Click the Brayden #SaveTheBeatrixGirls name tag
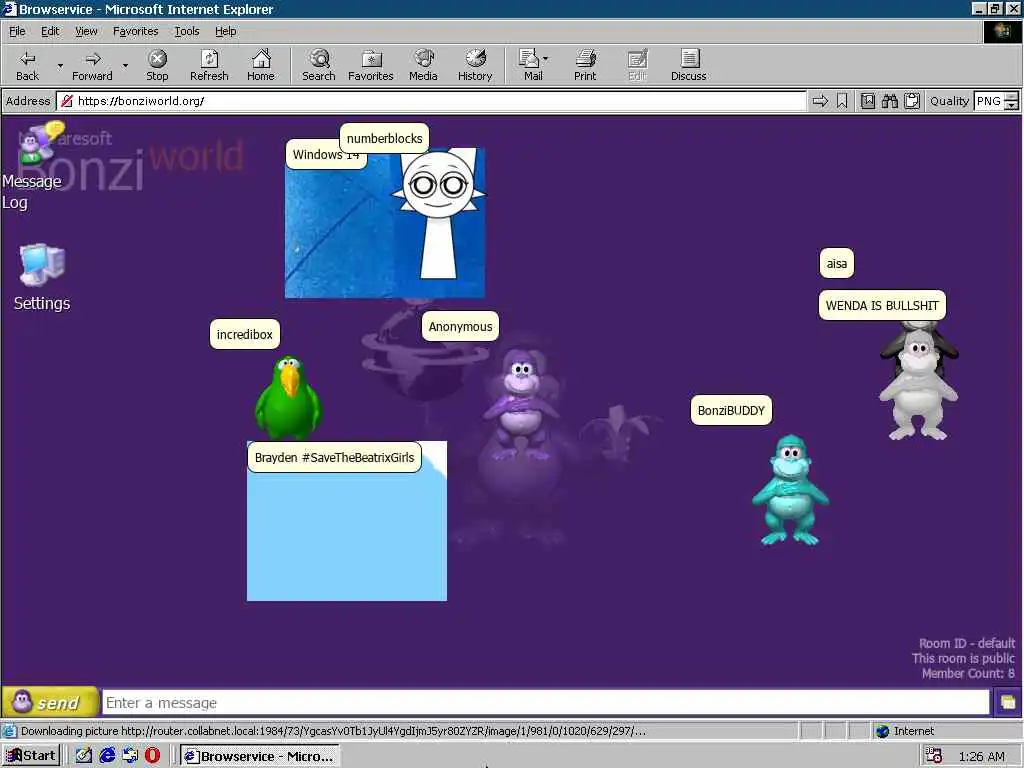Image resolution: width=1024 pixels, height=768 pixels. pos(334,458)
